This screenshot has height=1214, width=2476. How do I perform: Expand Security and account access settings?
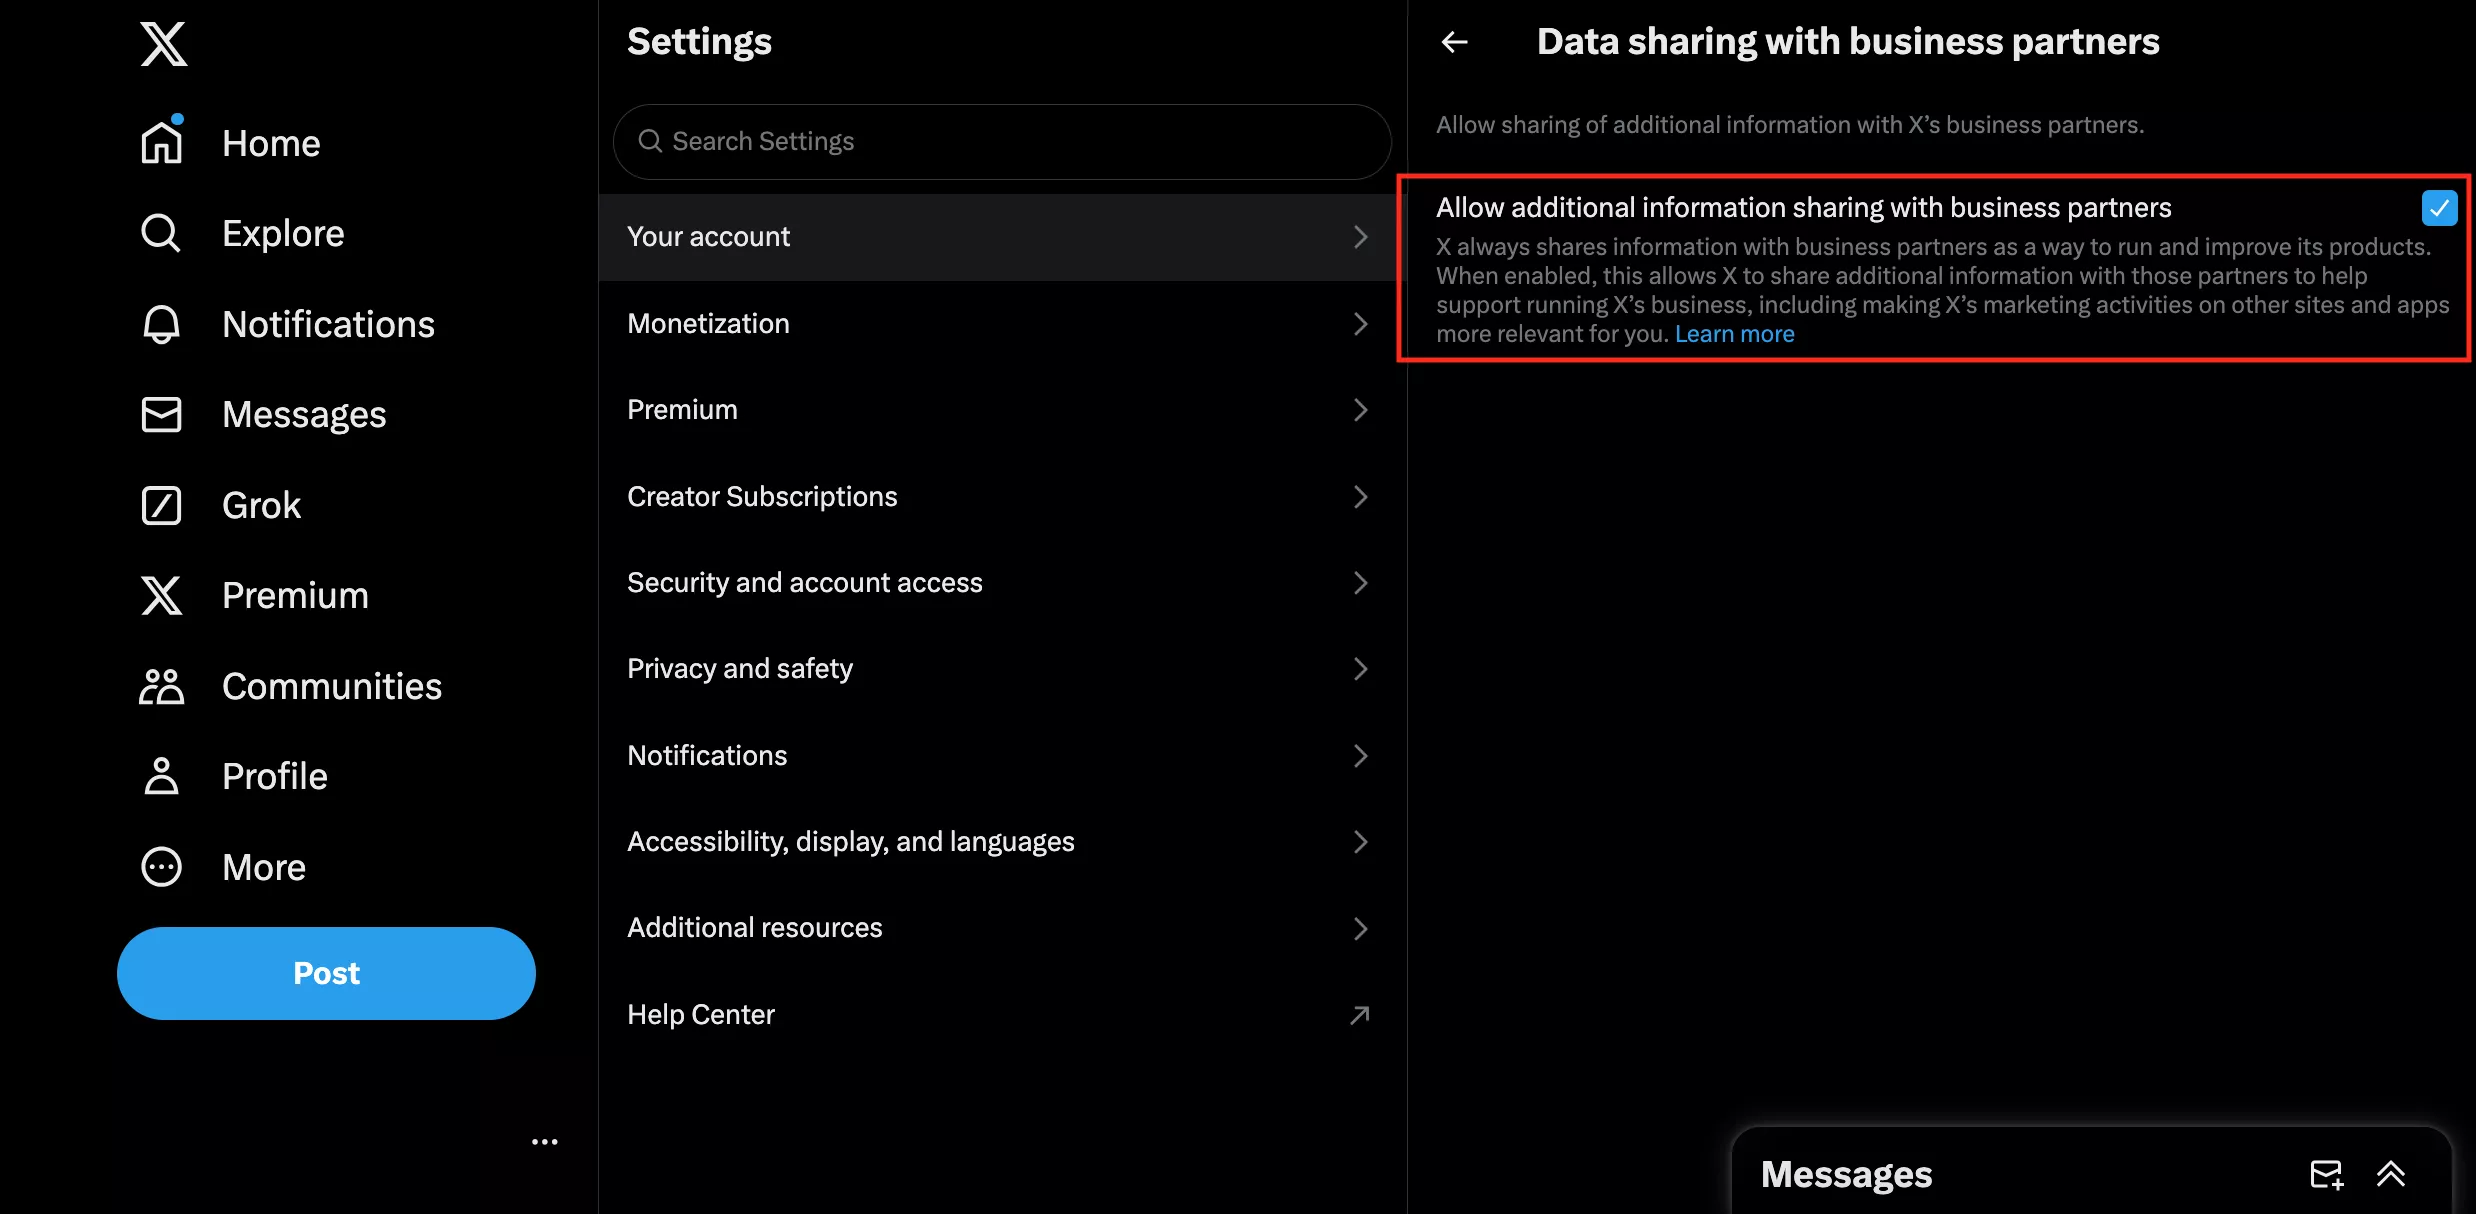pyautogui.click(x=995, y=581)
